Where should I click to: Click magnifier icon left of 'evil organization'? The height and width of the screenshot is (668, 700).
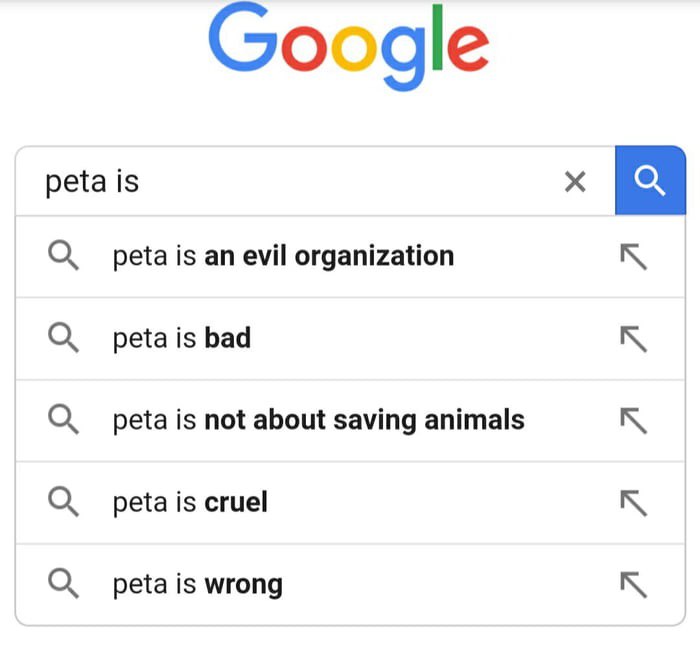pos(63,255)
